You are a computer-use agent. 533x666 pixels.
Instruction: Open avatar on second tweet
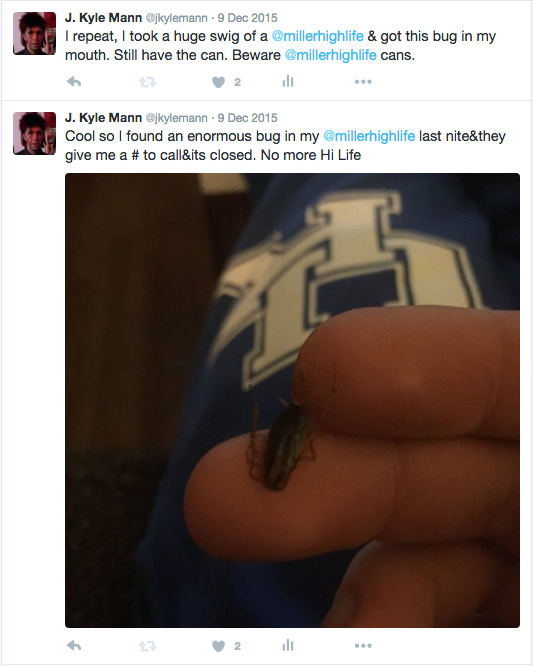pos(34,133)
